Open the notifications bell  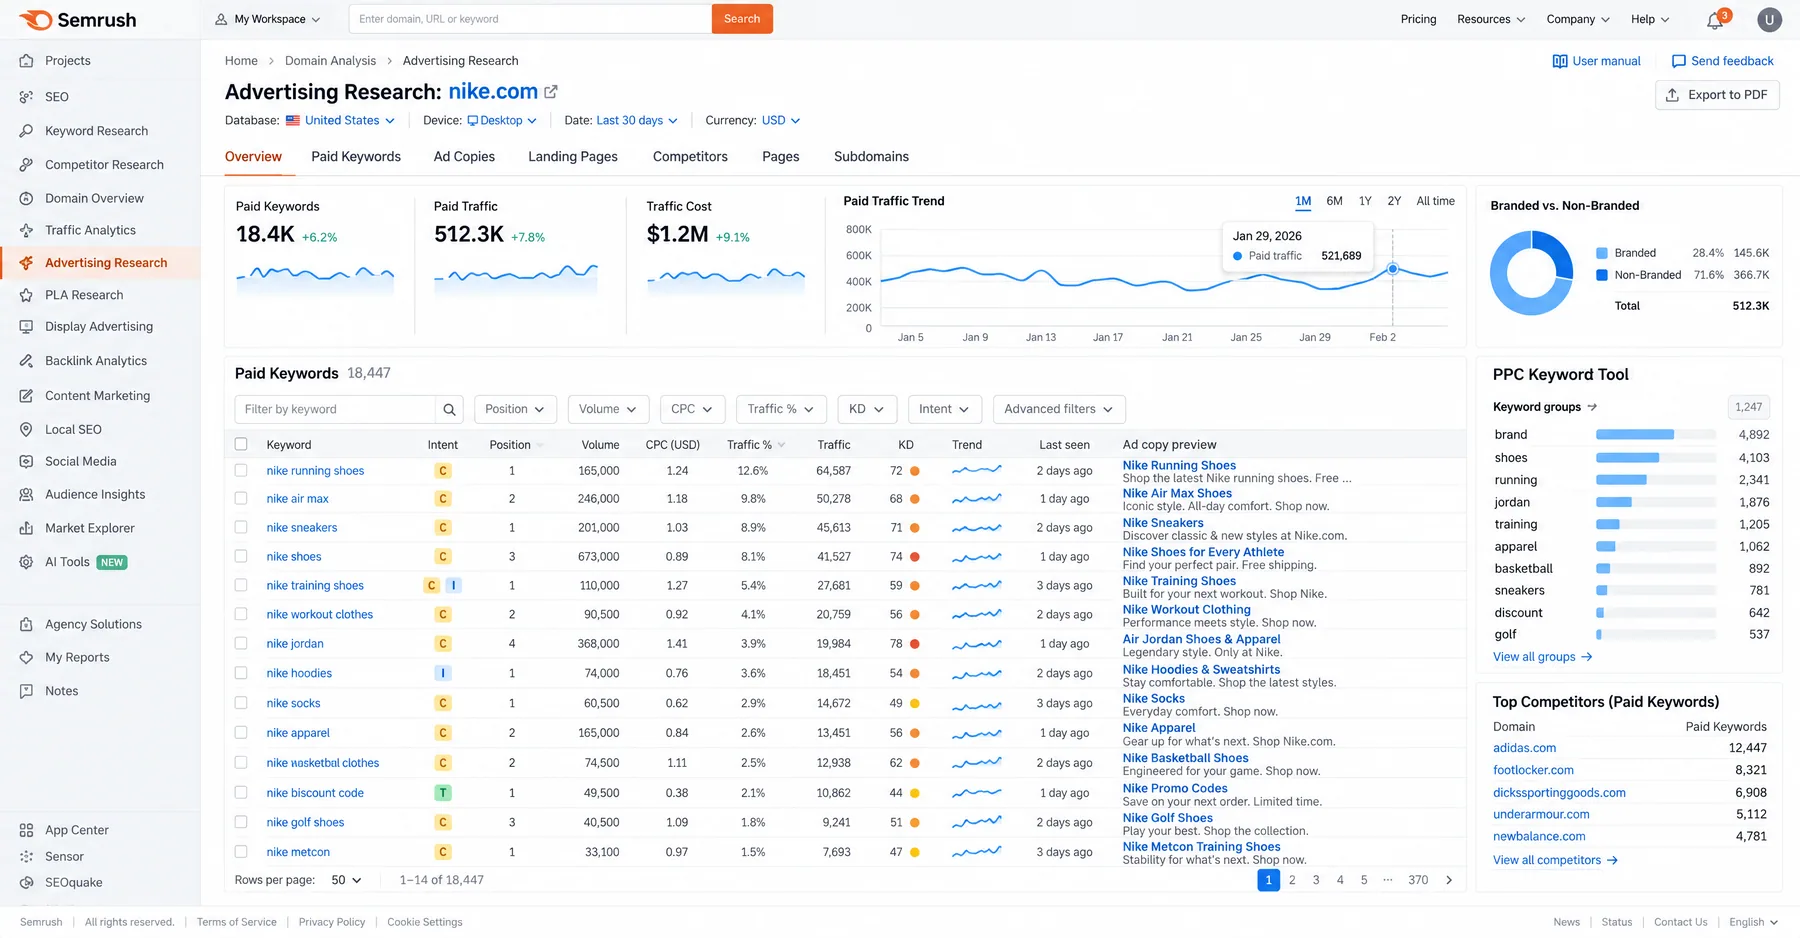click(x=1715, y=20)
